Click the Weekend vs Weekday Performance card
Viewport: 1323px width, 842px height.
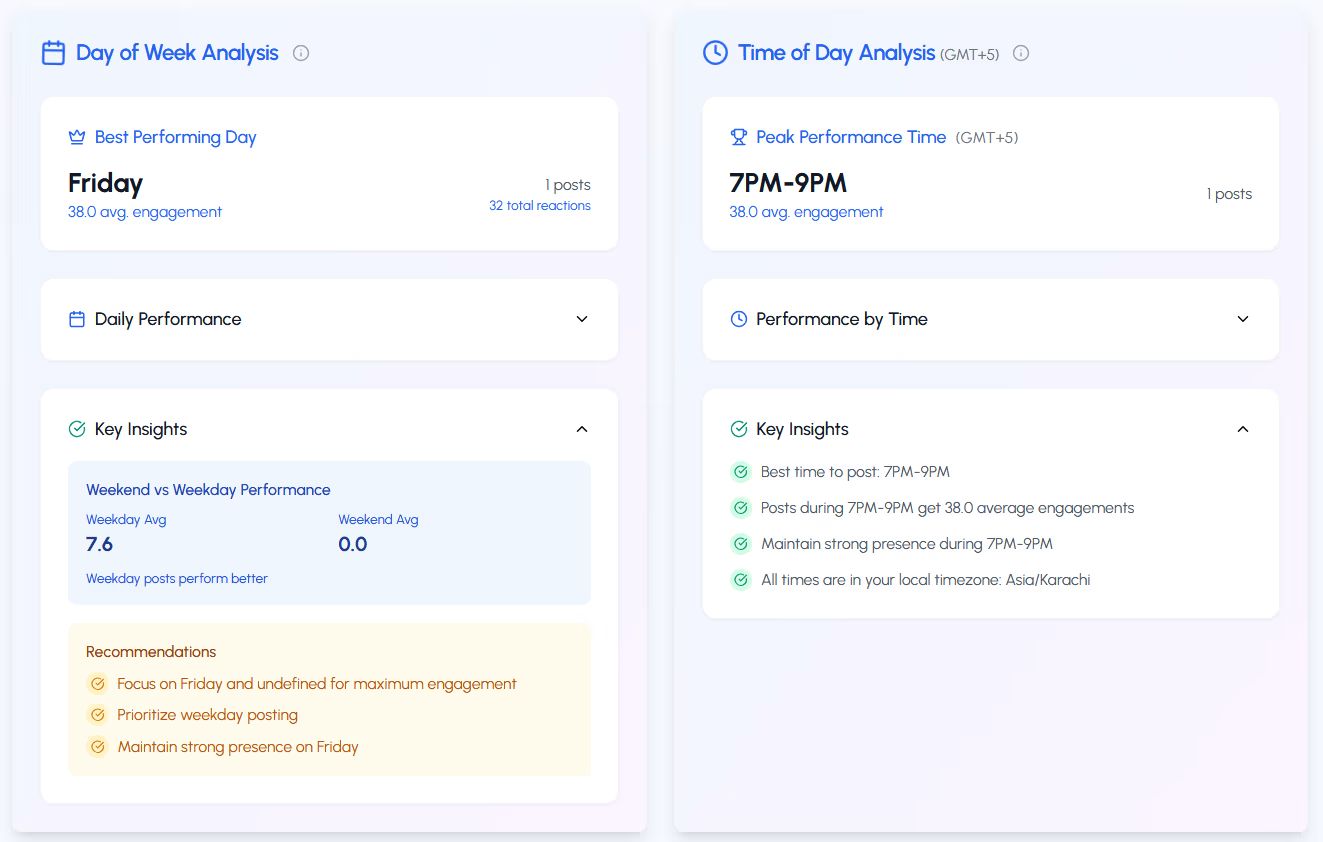[329, 532]
